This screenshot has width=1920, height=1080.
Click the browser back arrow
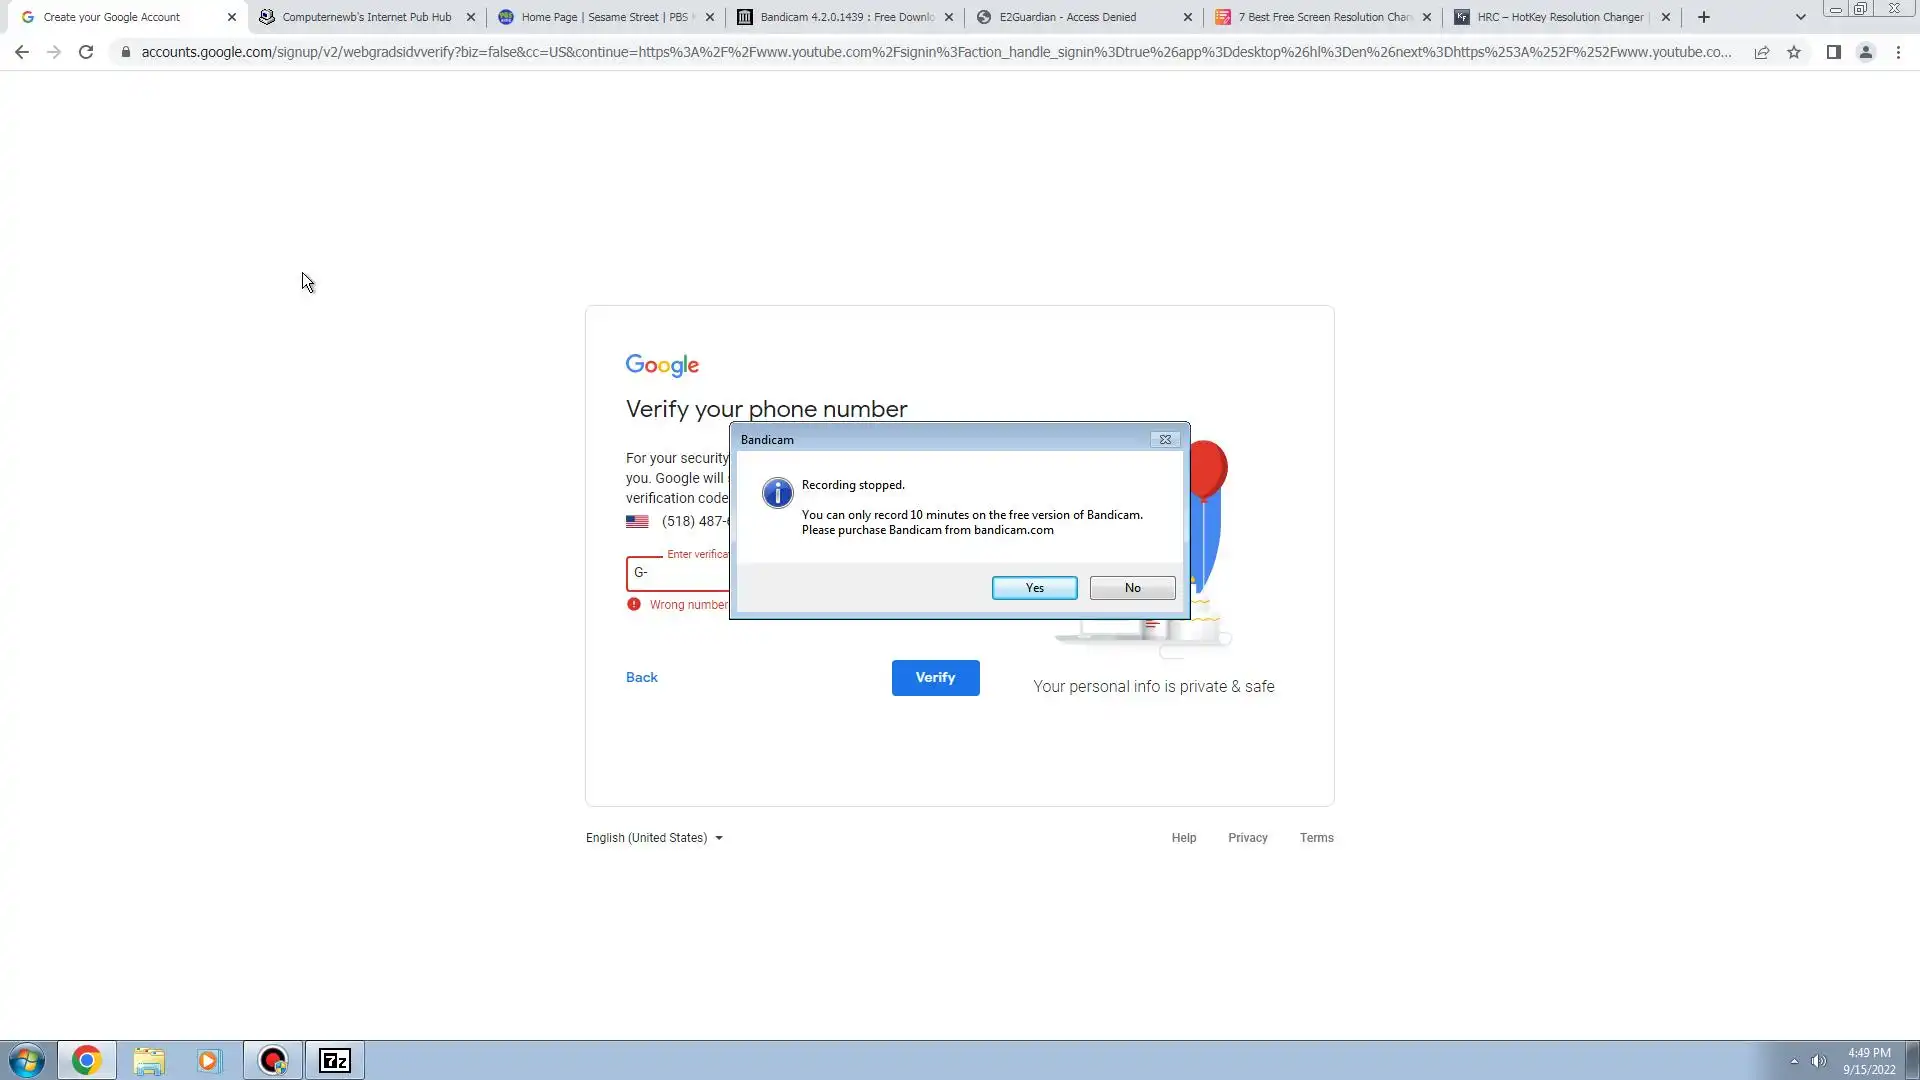point(22,52)
